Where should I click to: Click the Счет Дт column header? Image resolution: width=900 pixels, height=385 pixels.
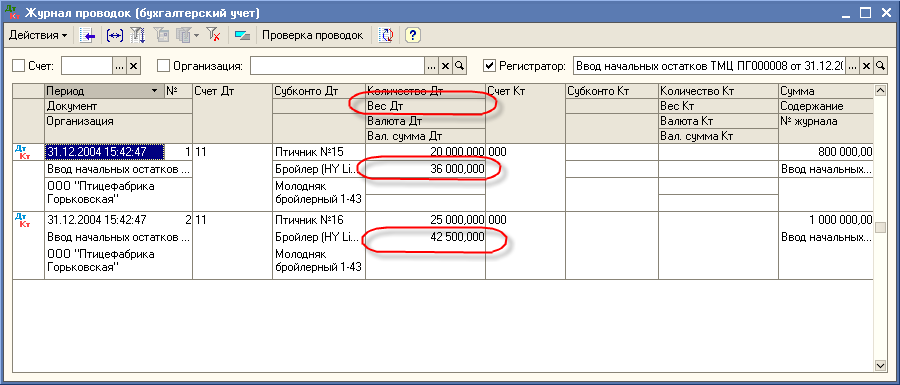(x=232, y=113)
